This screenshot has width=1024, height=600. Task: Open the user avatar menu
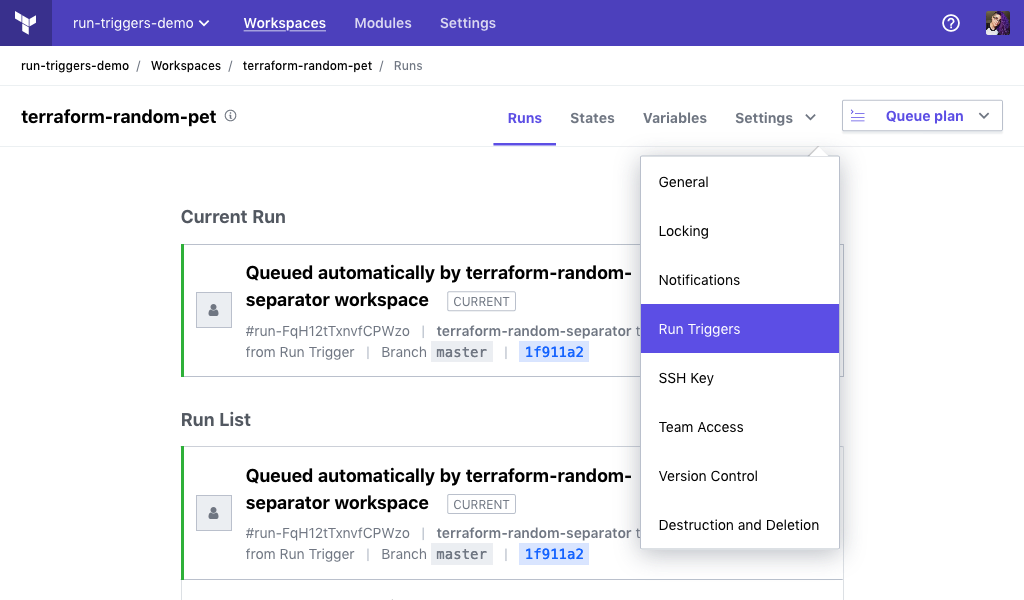coord(997,23)
